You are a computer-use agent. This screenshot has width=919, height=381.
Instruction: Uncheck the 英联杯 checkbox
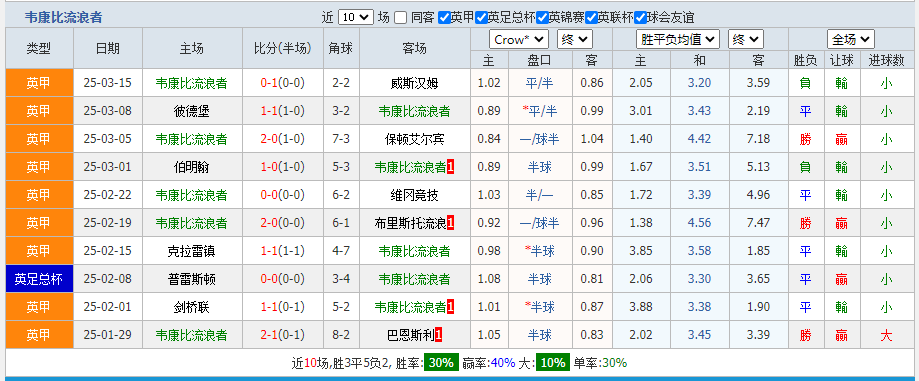591,18
